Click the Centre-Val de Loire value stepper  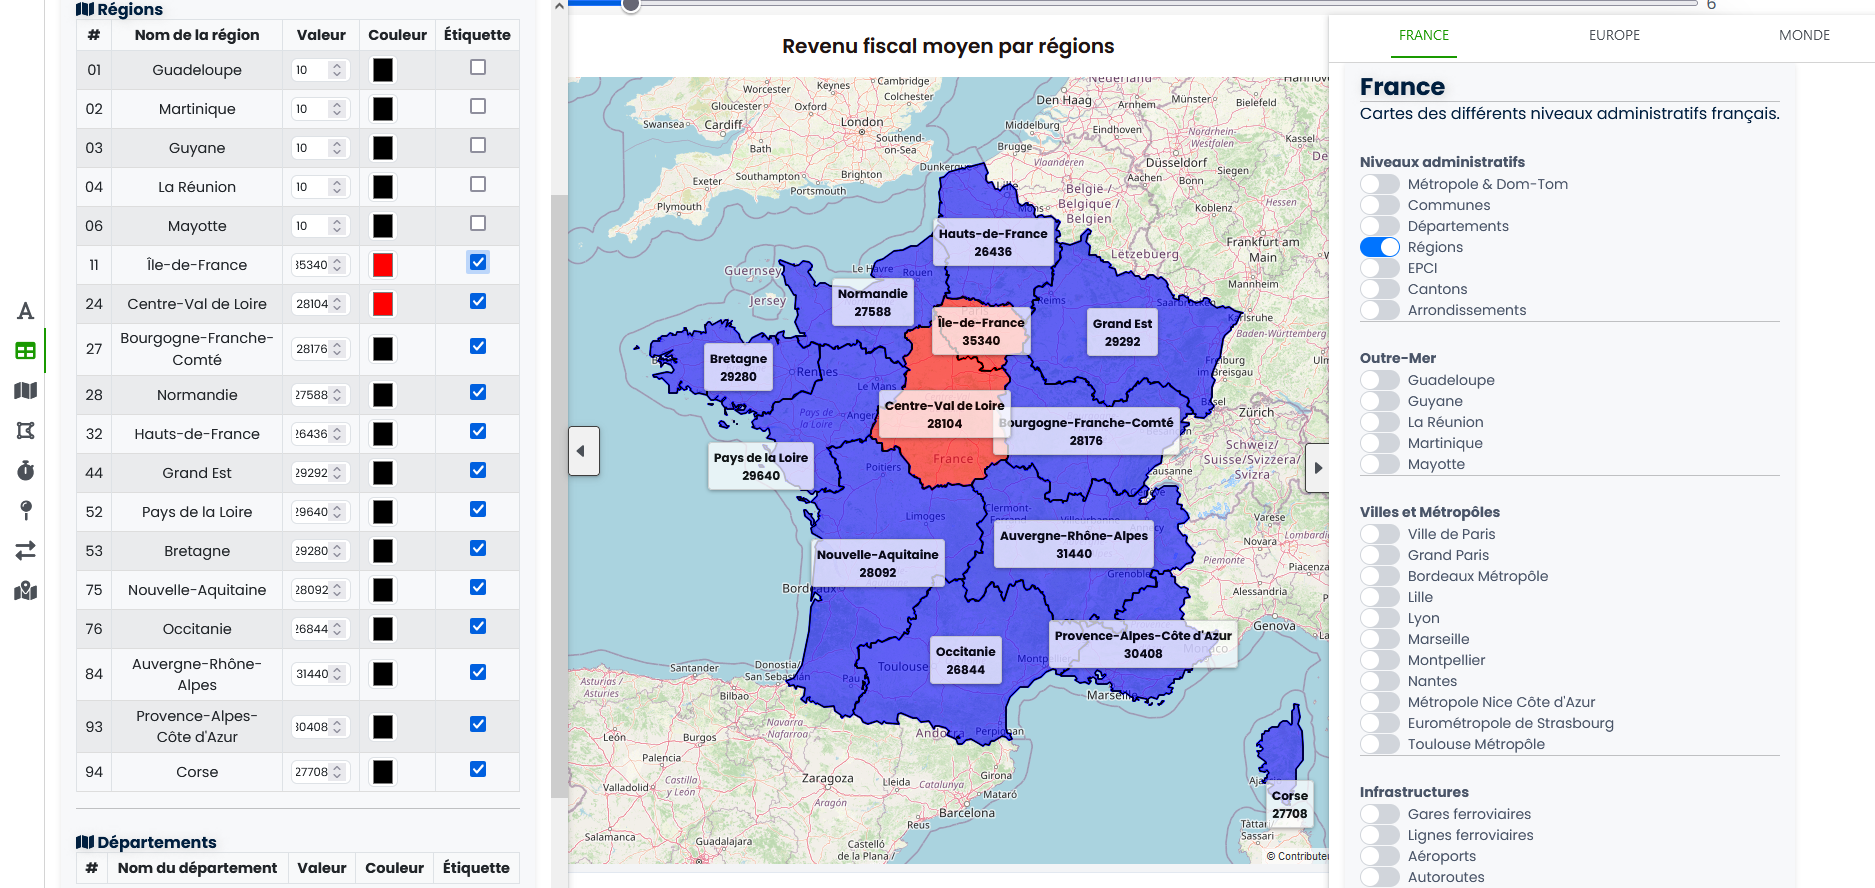click(x=337, y=304)
